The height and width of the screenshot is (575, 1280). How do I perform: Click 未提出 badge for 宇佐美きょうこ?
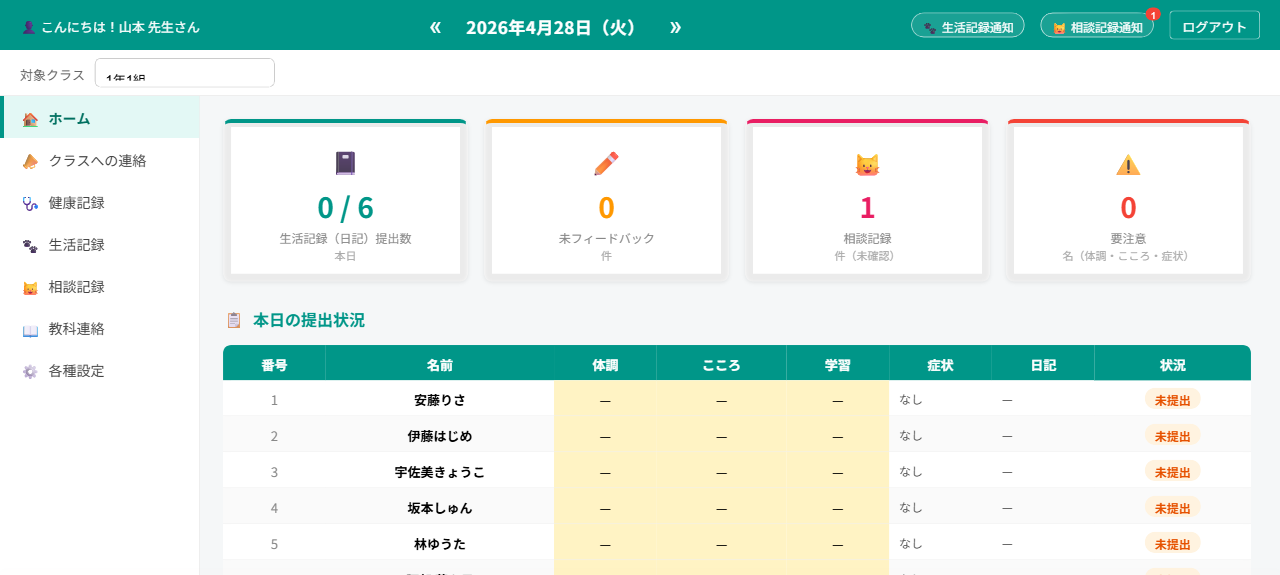tap(1173, 472)
